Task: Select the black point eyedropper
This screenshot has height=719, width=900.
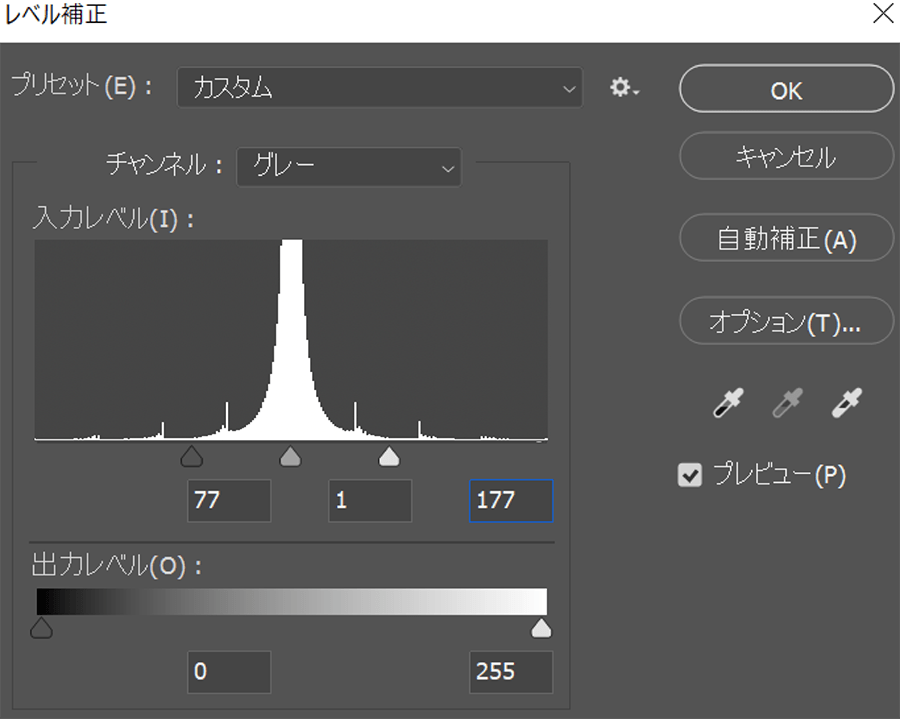Action: pyautogui.click(x=728, y=402)
